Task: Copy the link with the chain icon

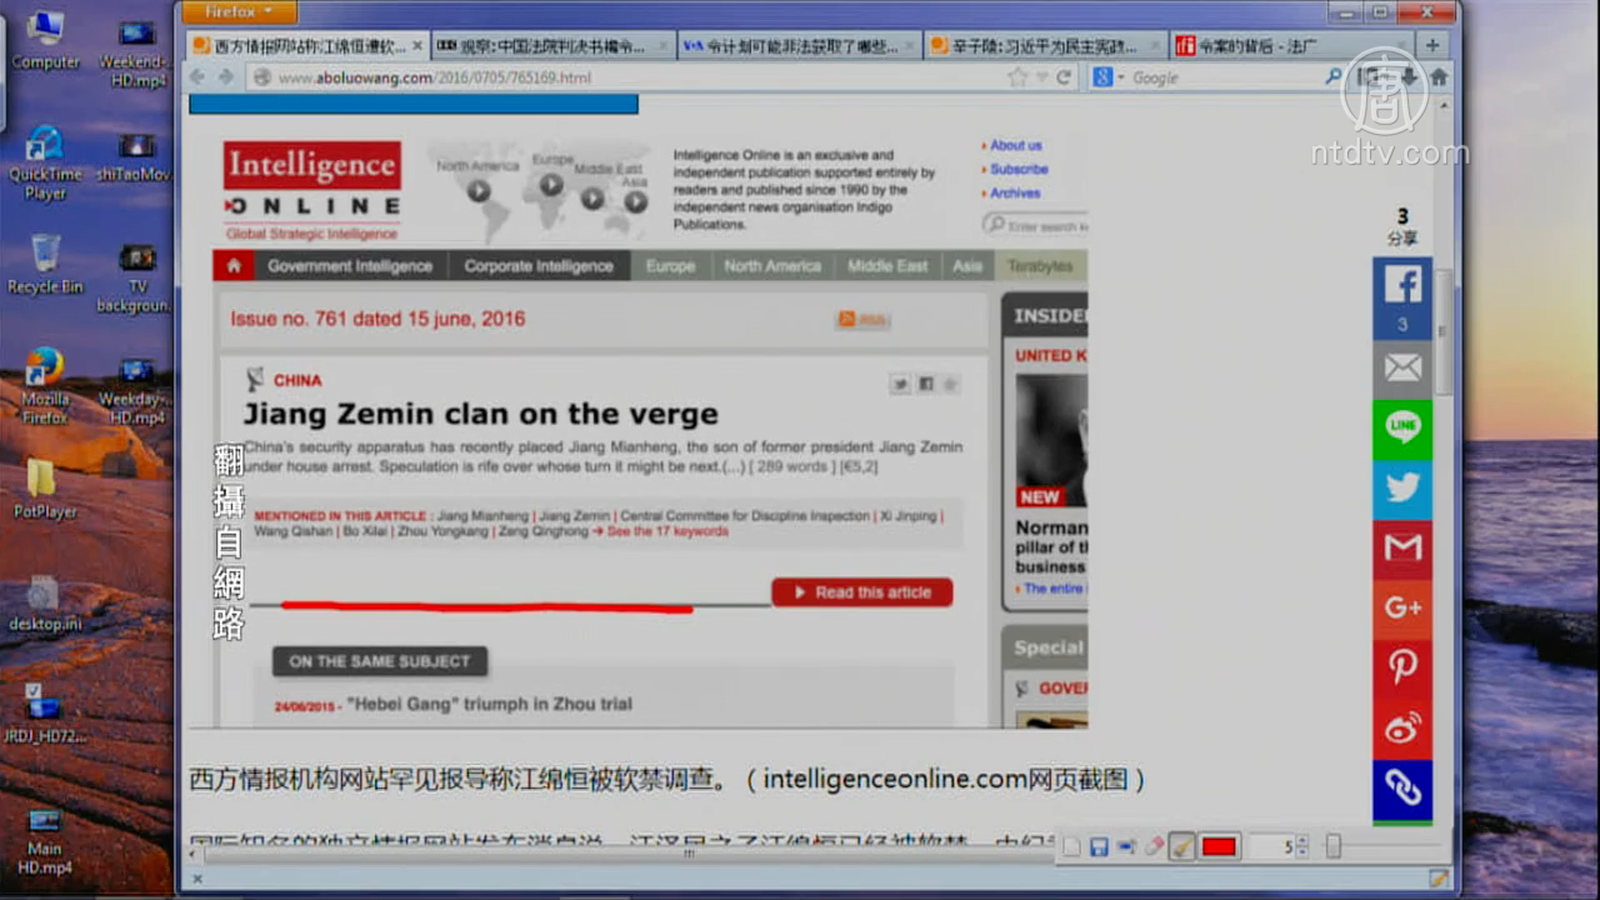Action: pos(1402,788)
